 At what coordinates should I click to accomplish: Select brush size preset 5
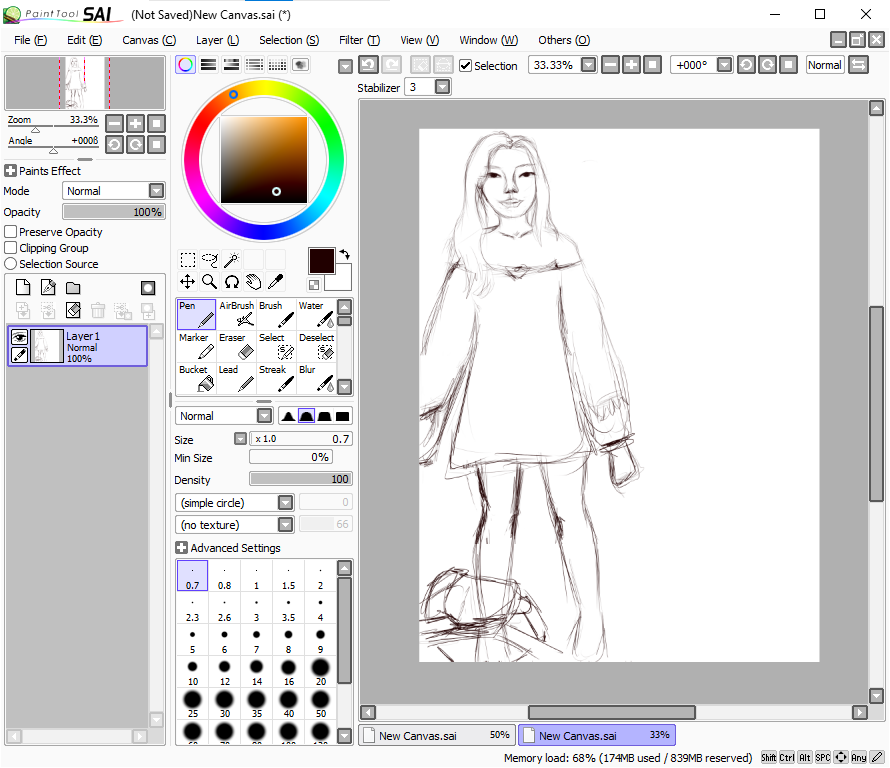(192, 640)
